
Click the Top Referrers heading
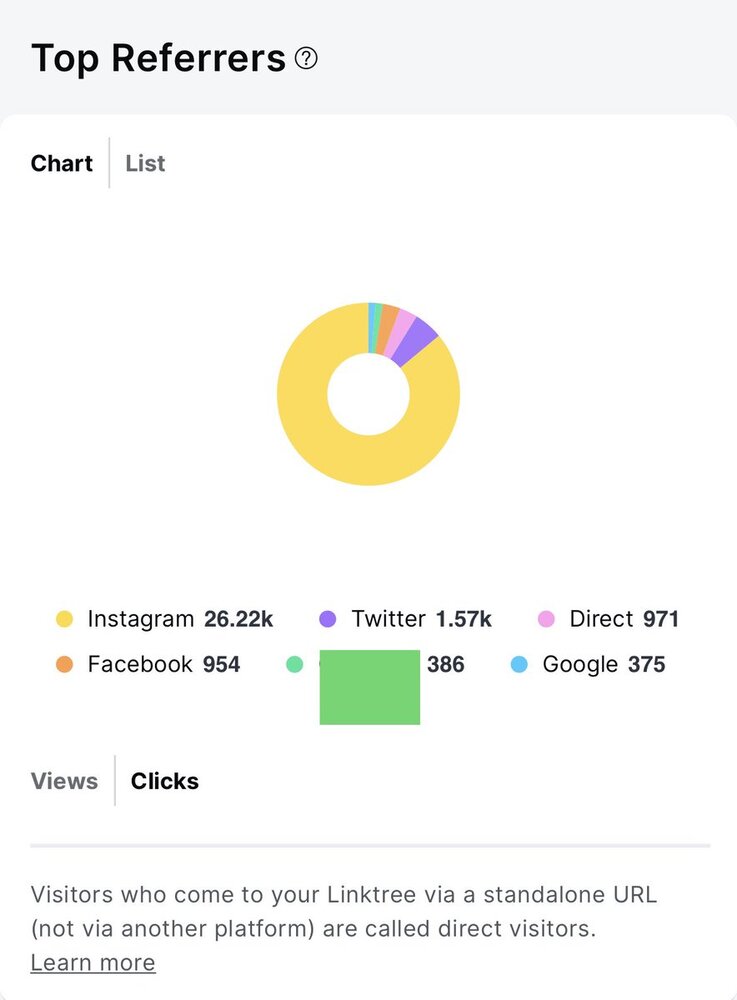coord(158,59)
